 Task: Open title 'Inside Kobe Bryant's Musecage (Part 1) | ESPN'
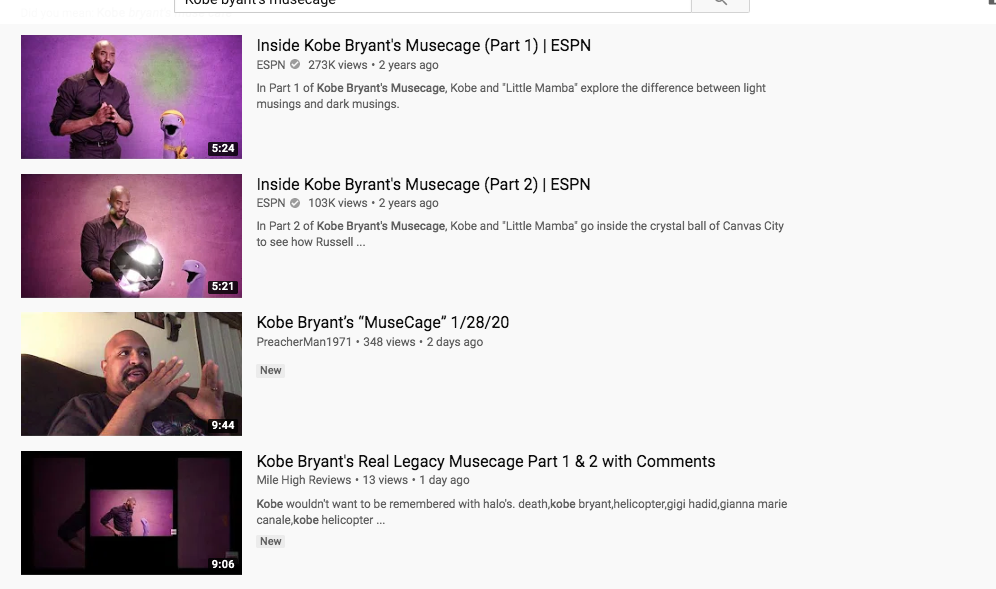click(x=424, y=46)
